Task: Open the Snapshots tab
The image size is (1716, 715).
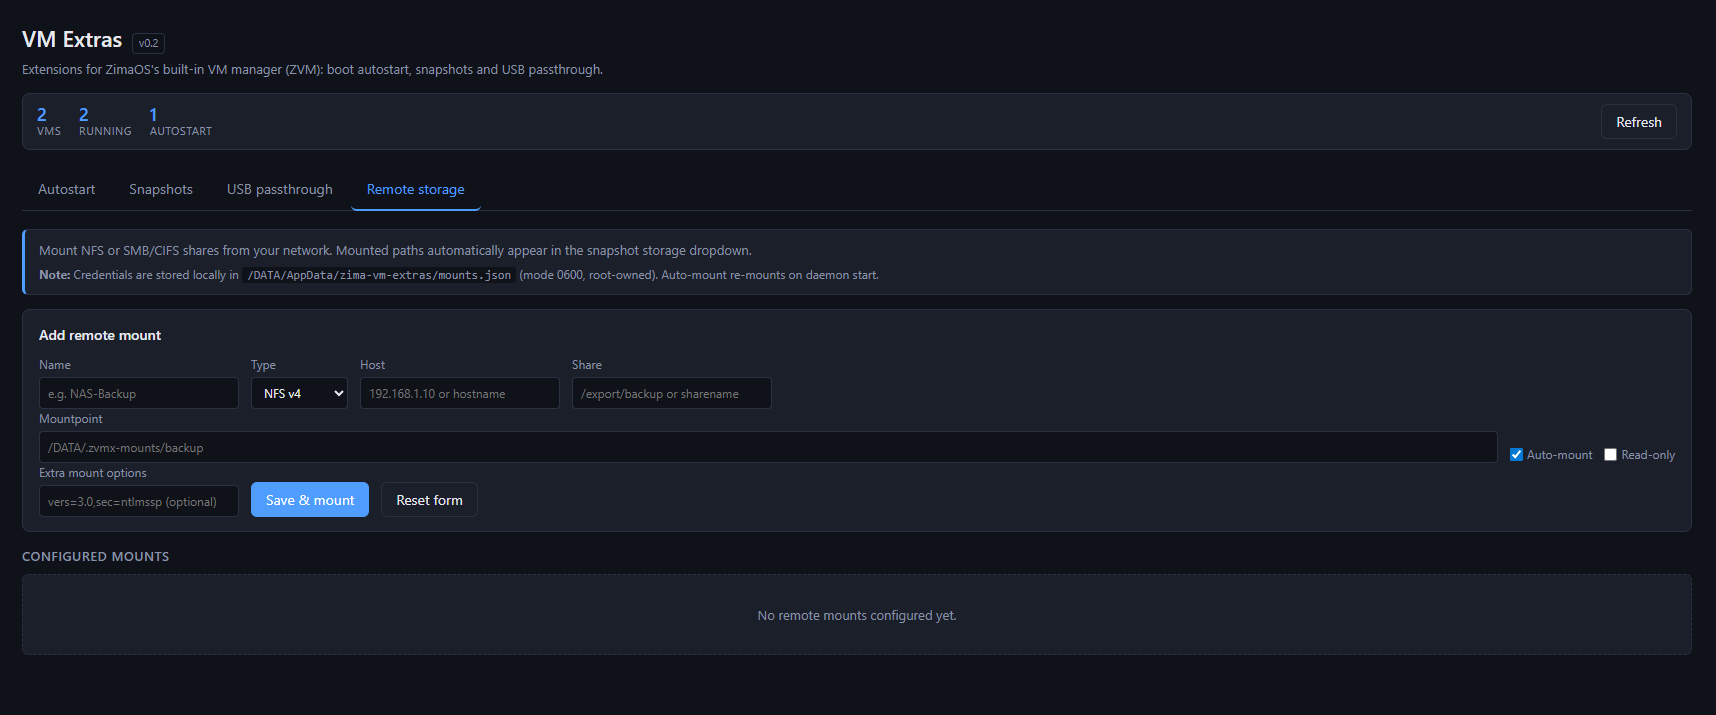Action: [161, 189]
